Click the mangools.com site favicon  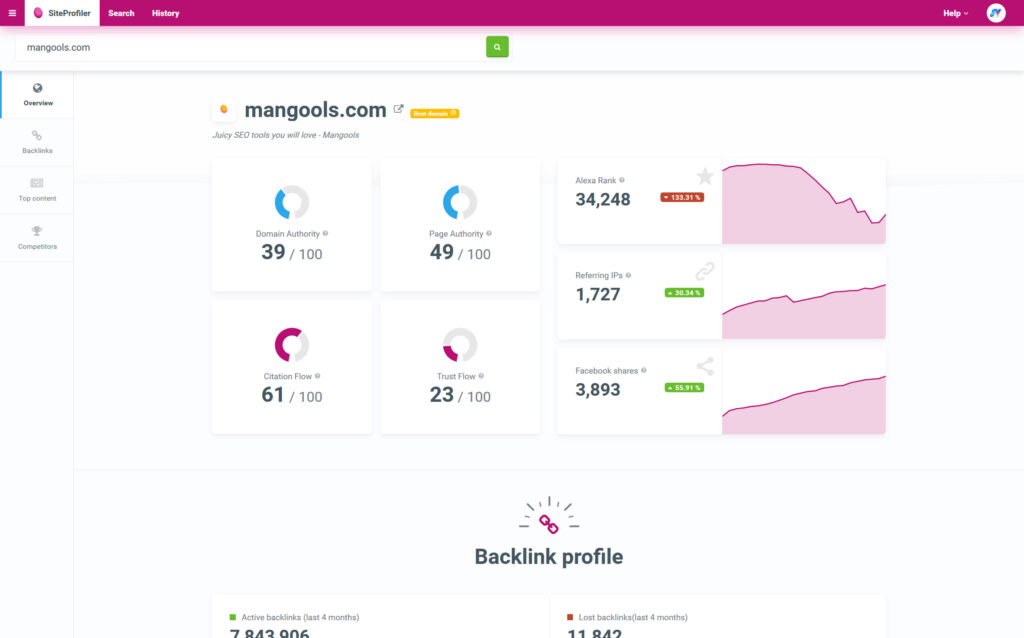tap(224, 110)
